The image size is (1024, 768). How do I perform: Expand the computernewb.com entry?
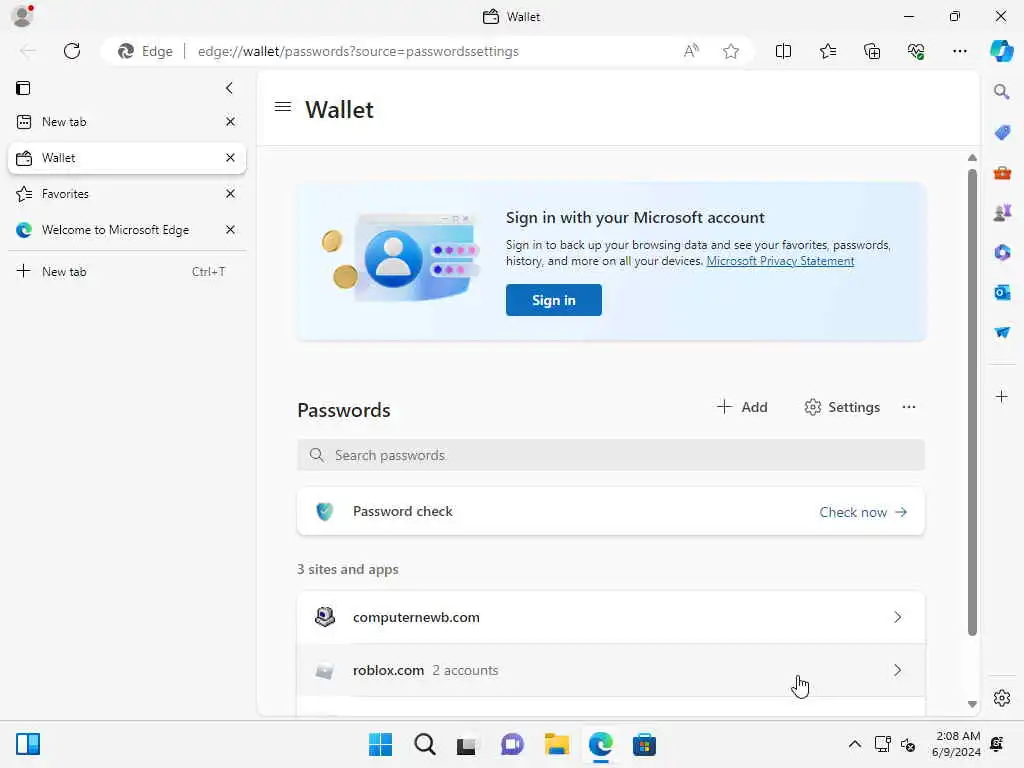(x=611, y=617)
